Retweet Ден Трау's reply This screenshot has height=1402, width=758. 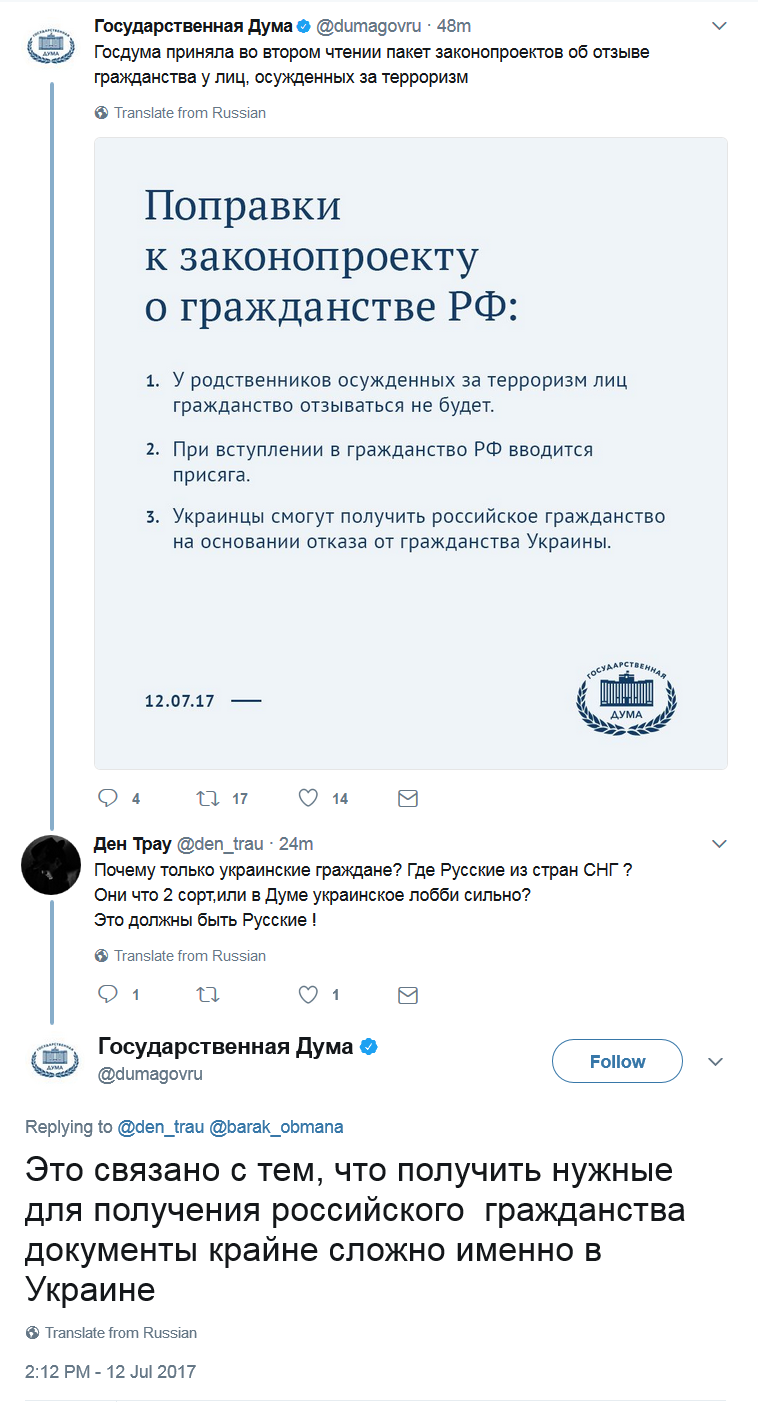tap(209, 995)
